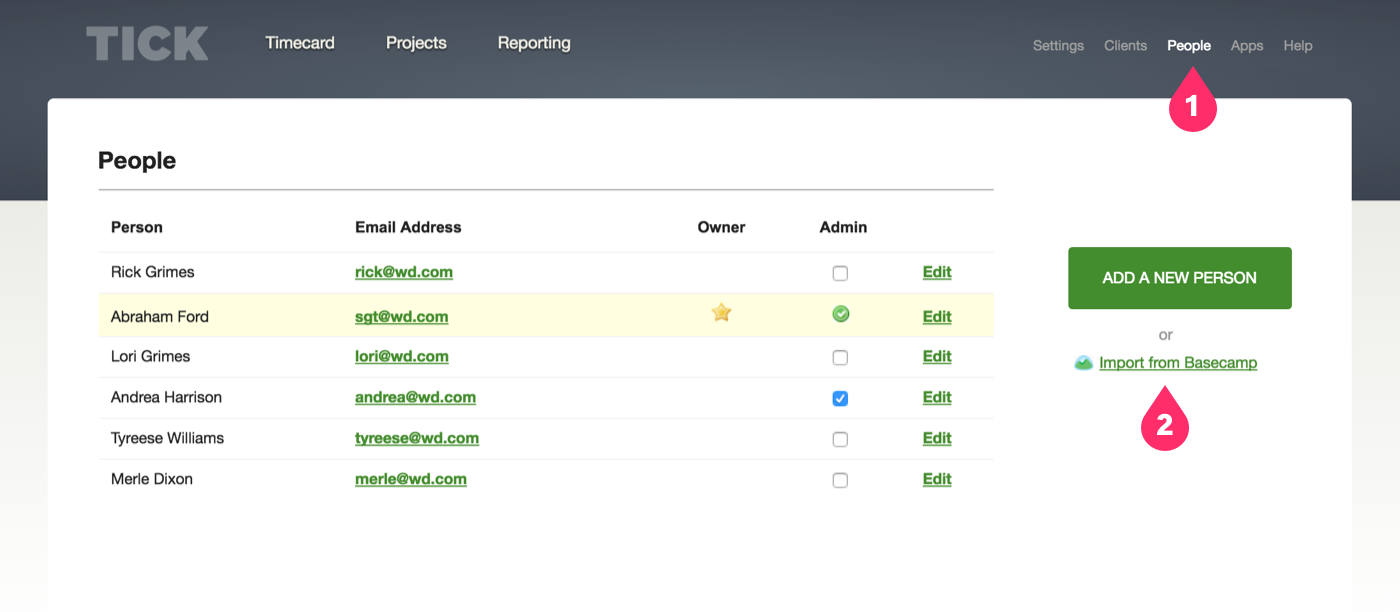This screenshot has width=1400, height=612.
Task: Check the admin box for Tyreese Williams
Action: [840, 438]
